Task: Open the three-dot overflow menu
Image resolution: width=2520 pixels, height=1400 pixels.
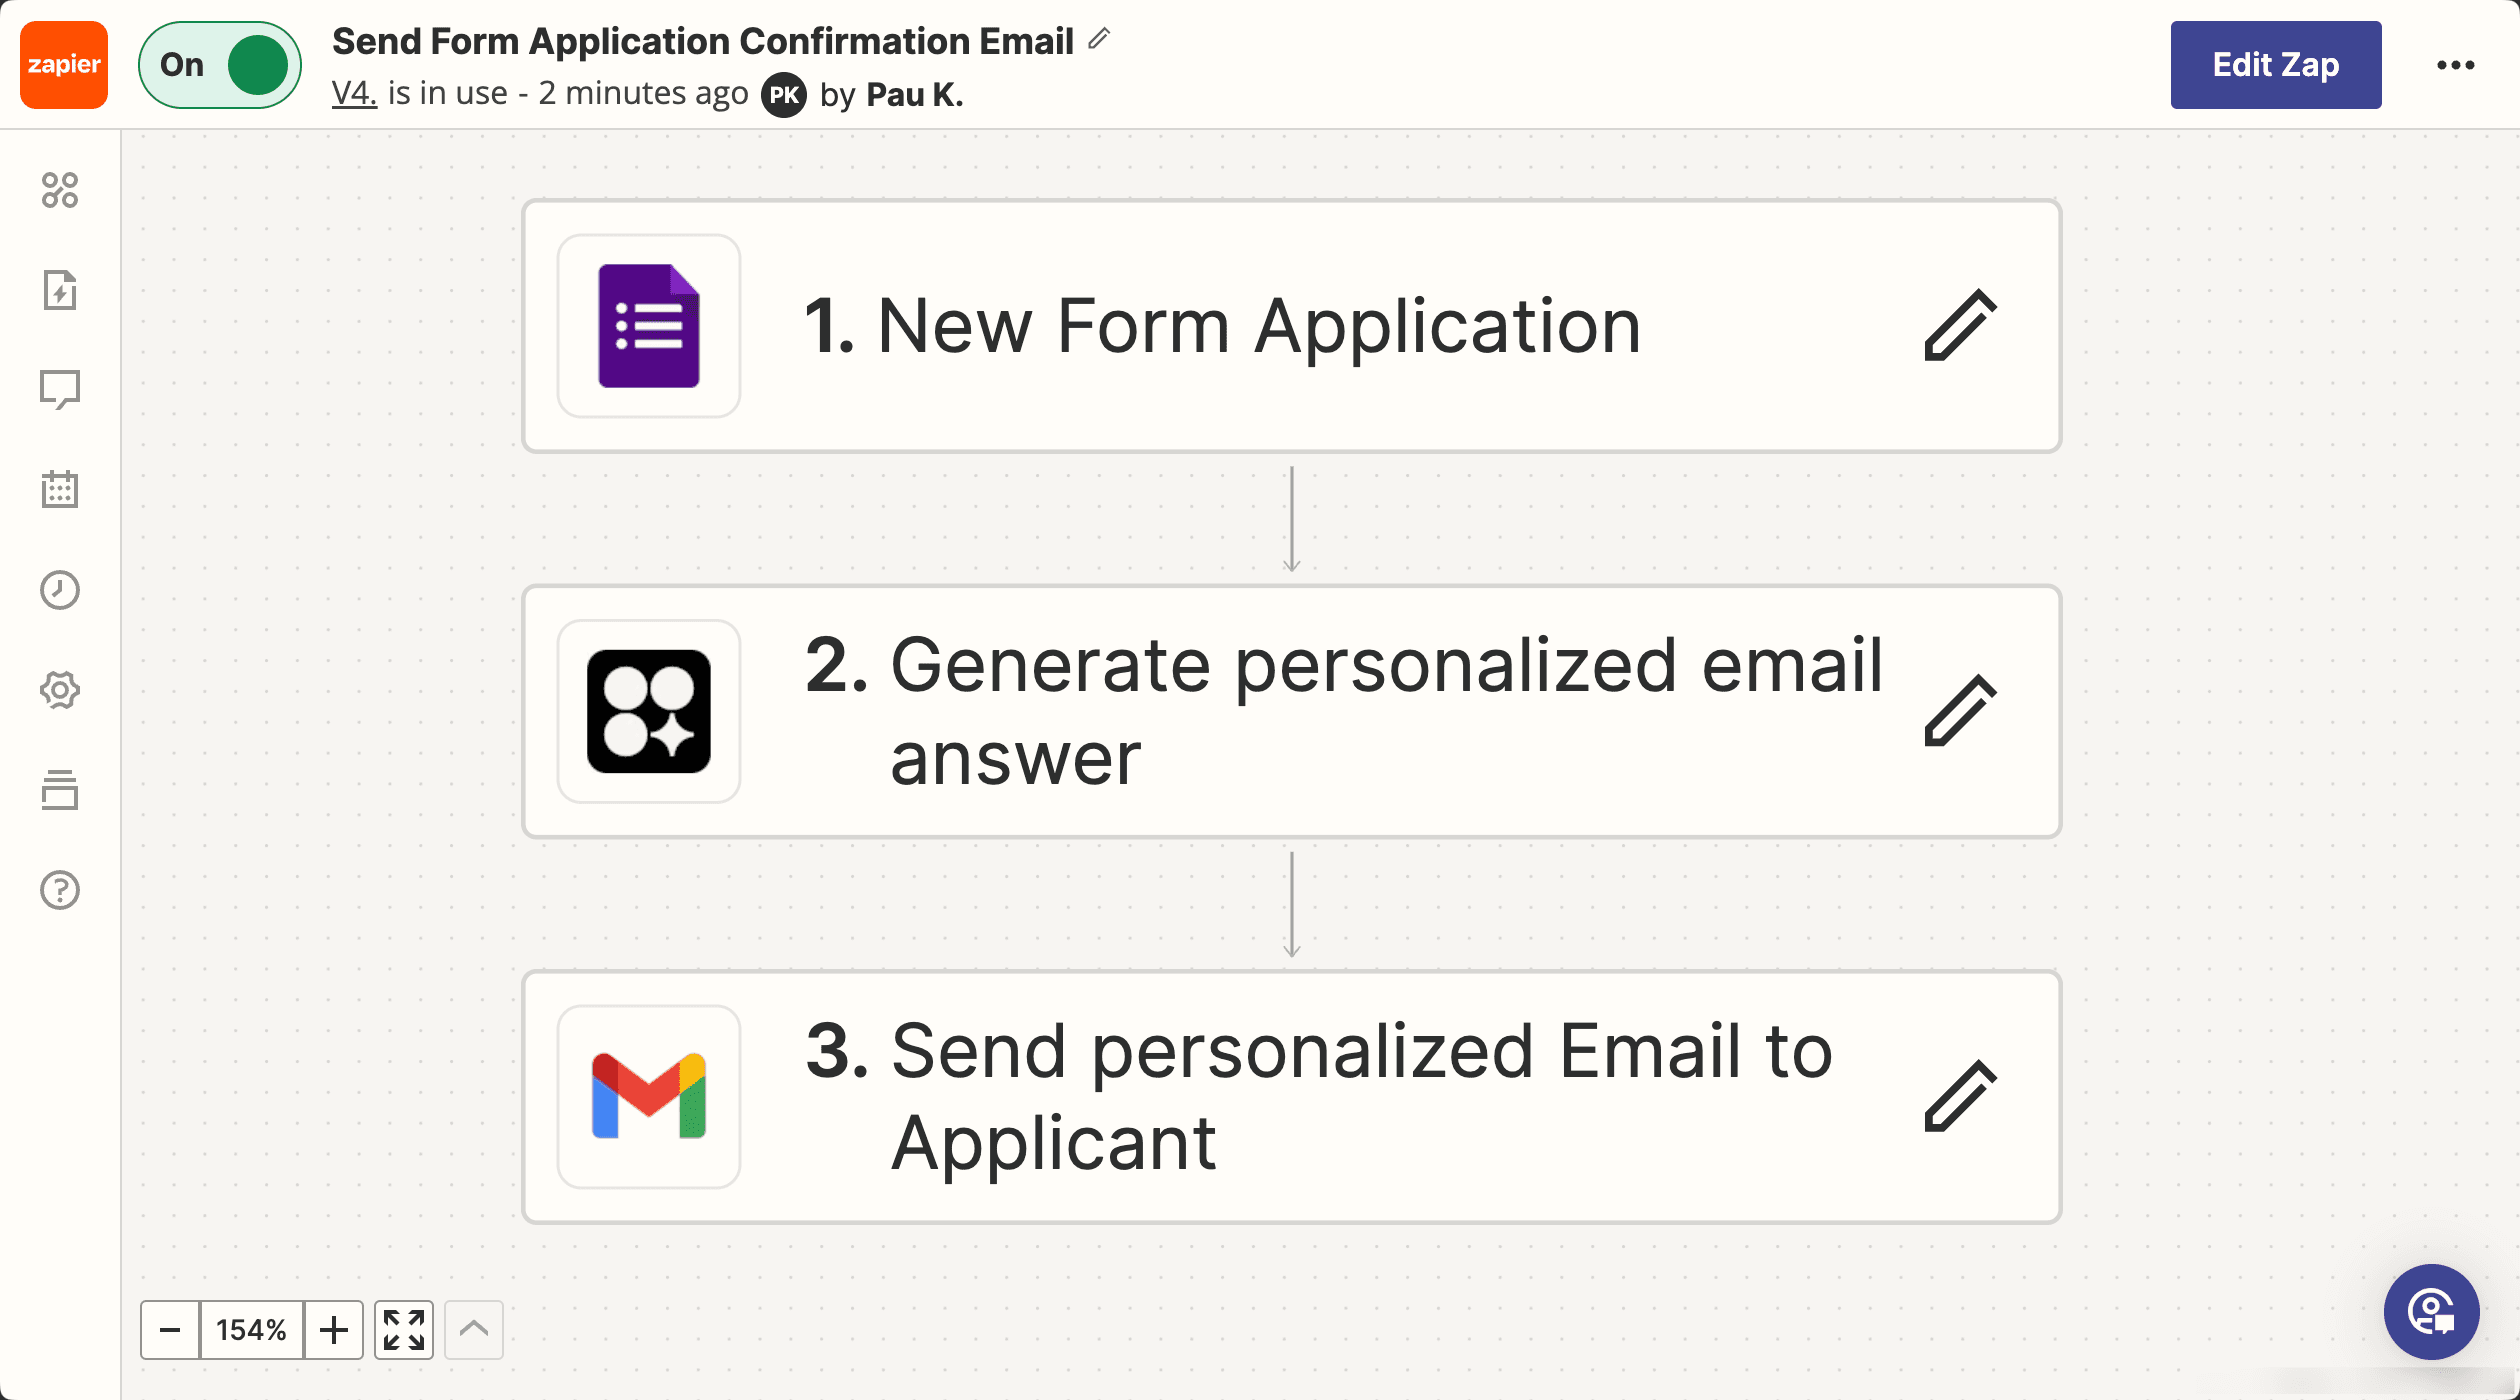Action: click(2456, 64)
